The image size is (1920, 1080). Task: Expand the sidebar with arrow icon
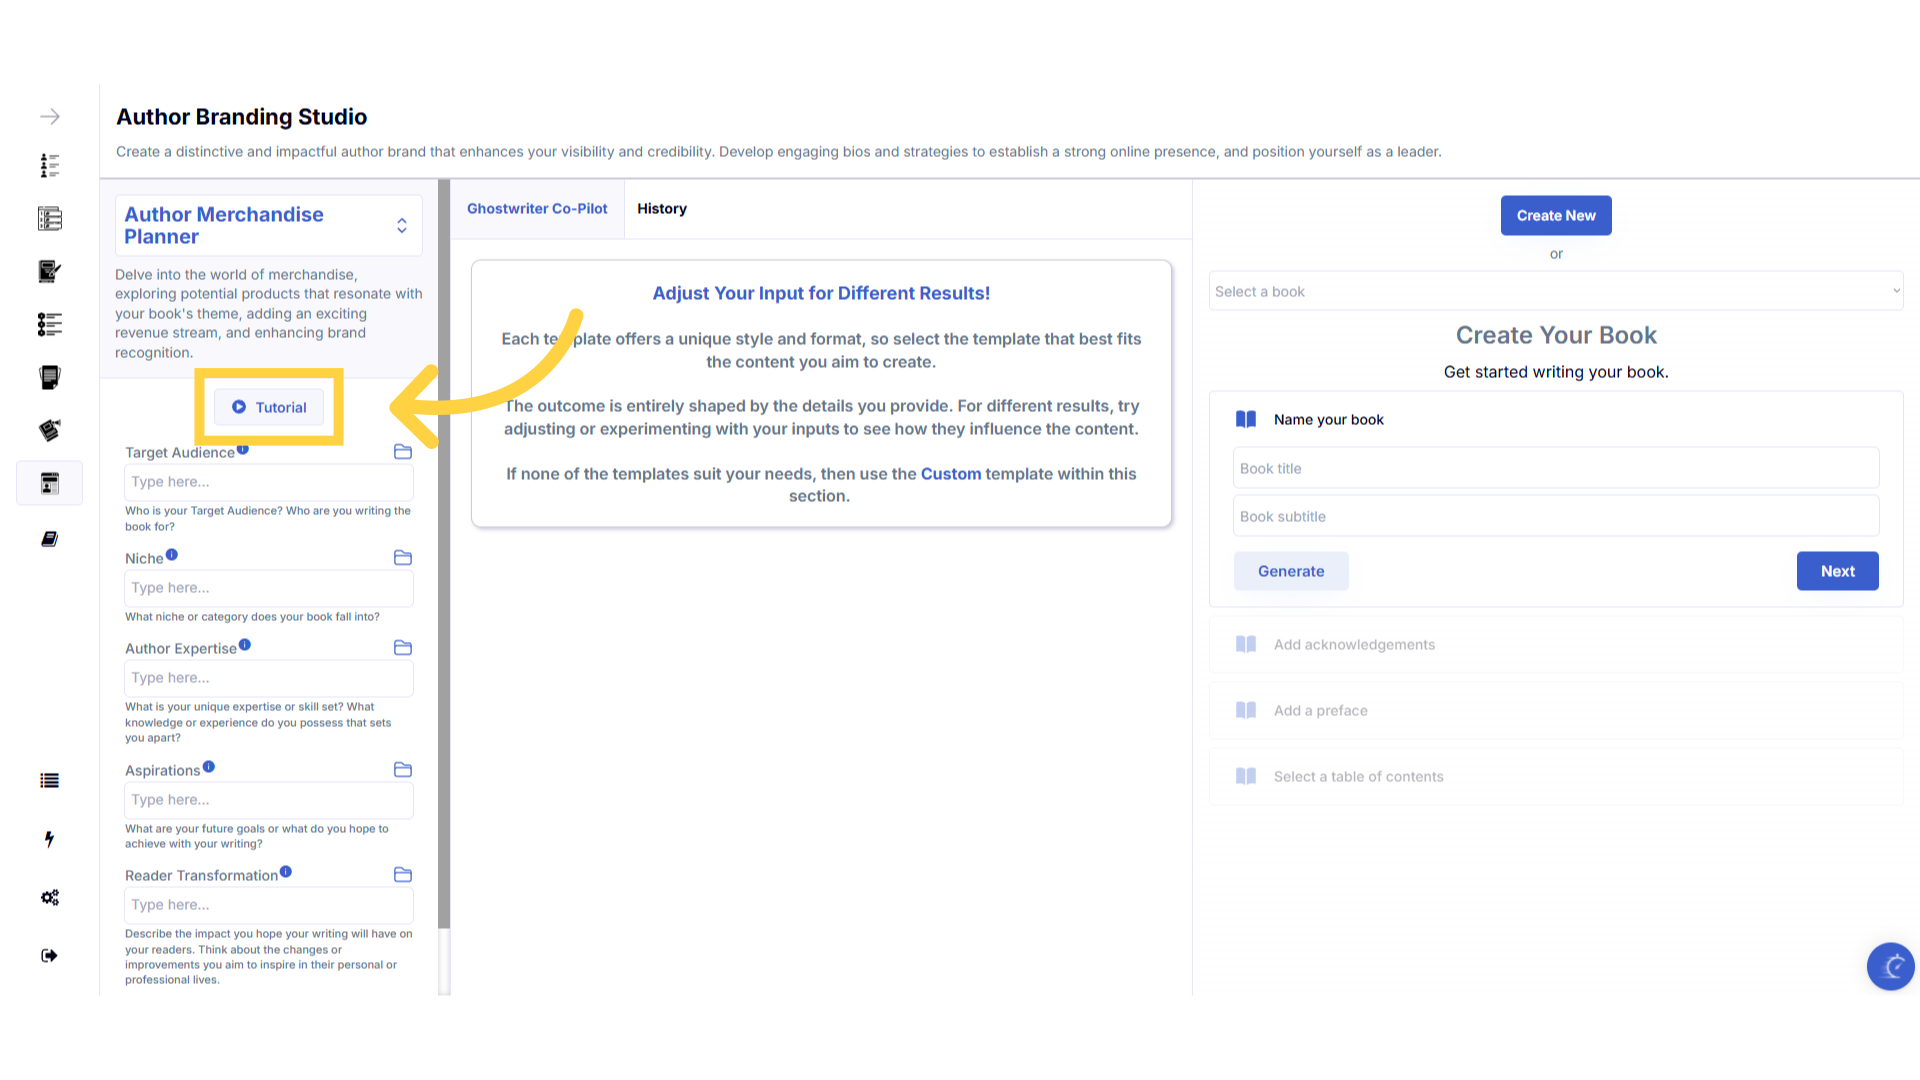[50, 117]
